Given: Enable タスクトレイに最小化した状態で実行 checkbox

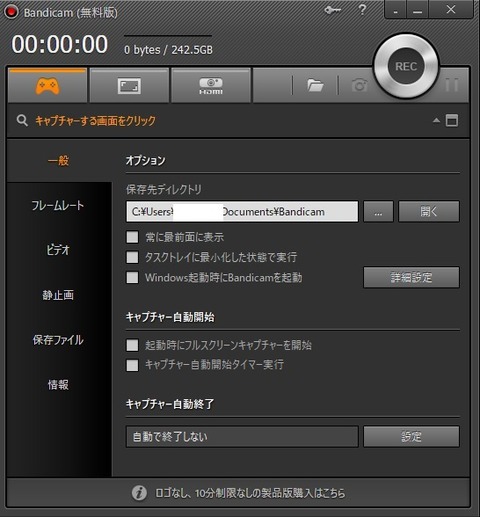Looking at the screenshot, I should pyautogui.click(x=132, y=257).
